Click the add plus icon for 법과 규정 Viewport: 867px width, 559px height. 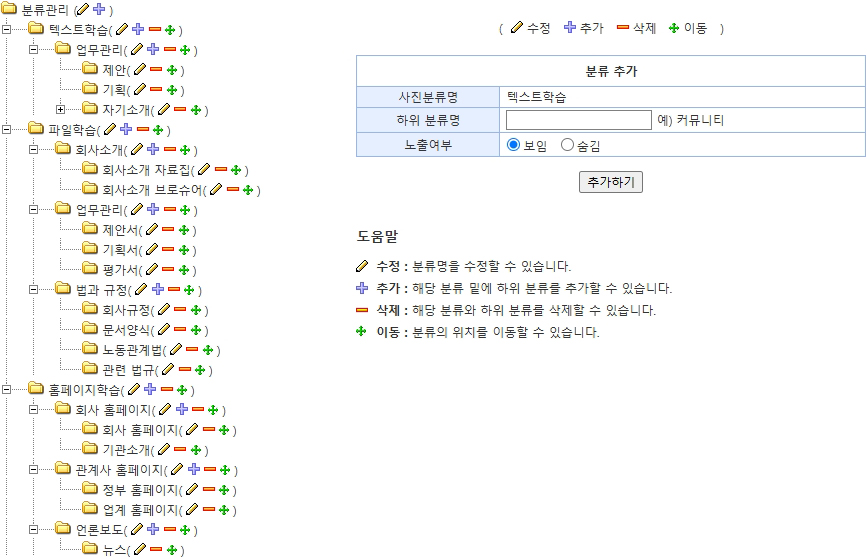[x=158, y=289]
